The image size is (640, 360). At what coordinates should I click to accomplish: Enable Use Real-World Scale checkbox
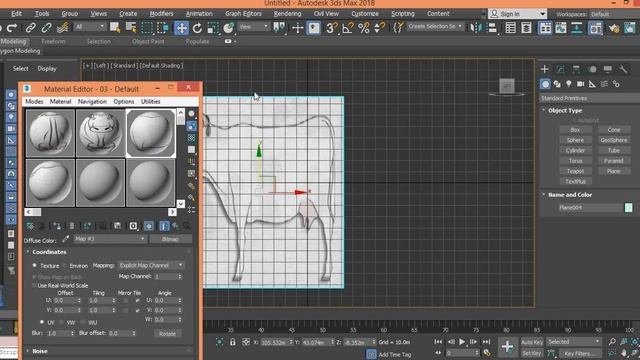click(34, 285)
